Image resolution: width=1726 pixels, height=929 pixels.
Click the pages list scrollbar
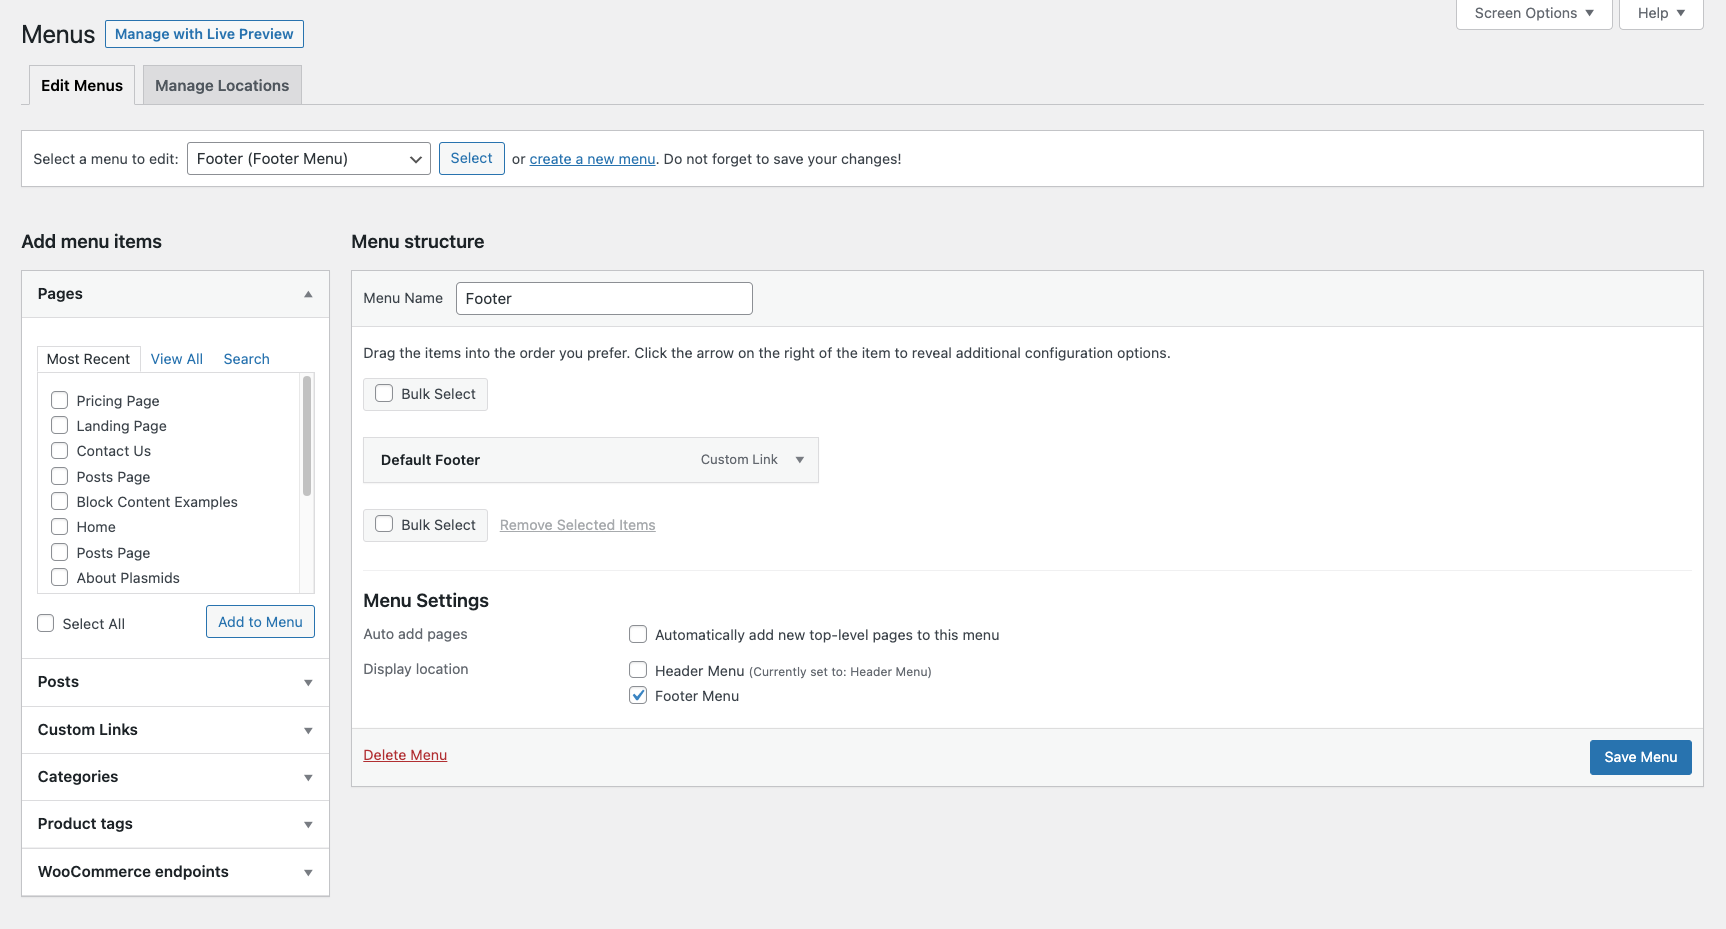coord(307,436)
